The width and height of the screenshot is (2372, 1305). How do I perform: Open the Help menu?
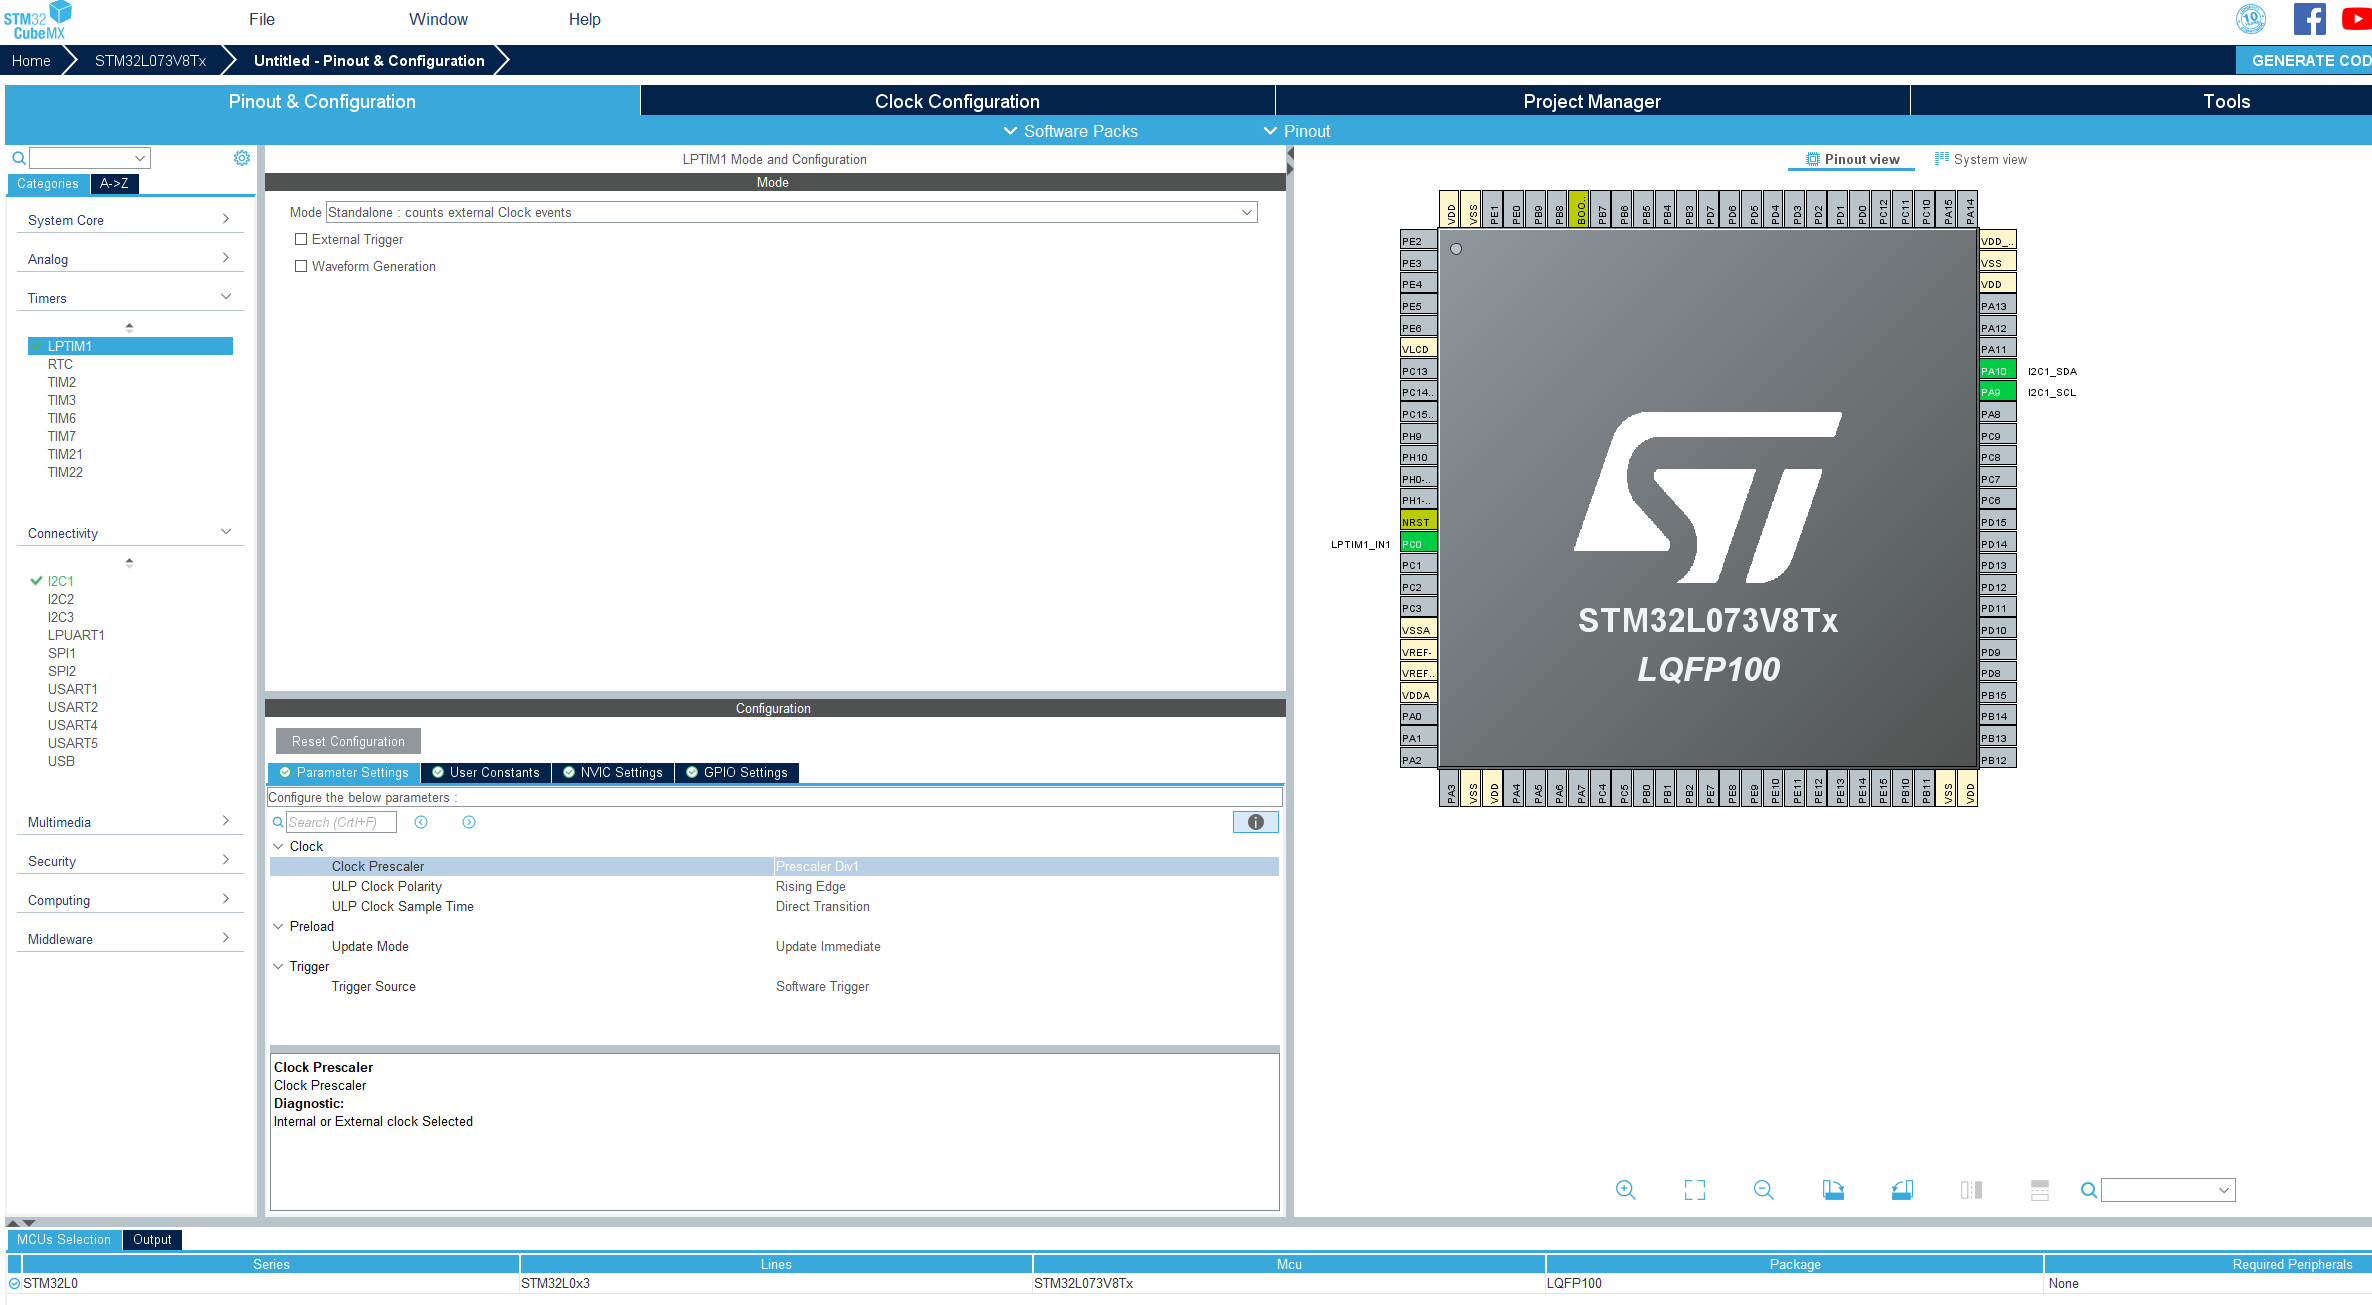click(585, 19)
